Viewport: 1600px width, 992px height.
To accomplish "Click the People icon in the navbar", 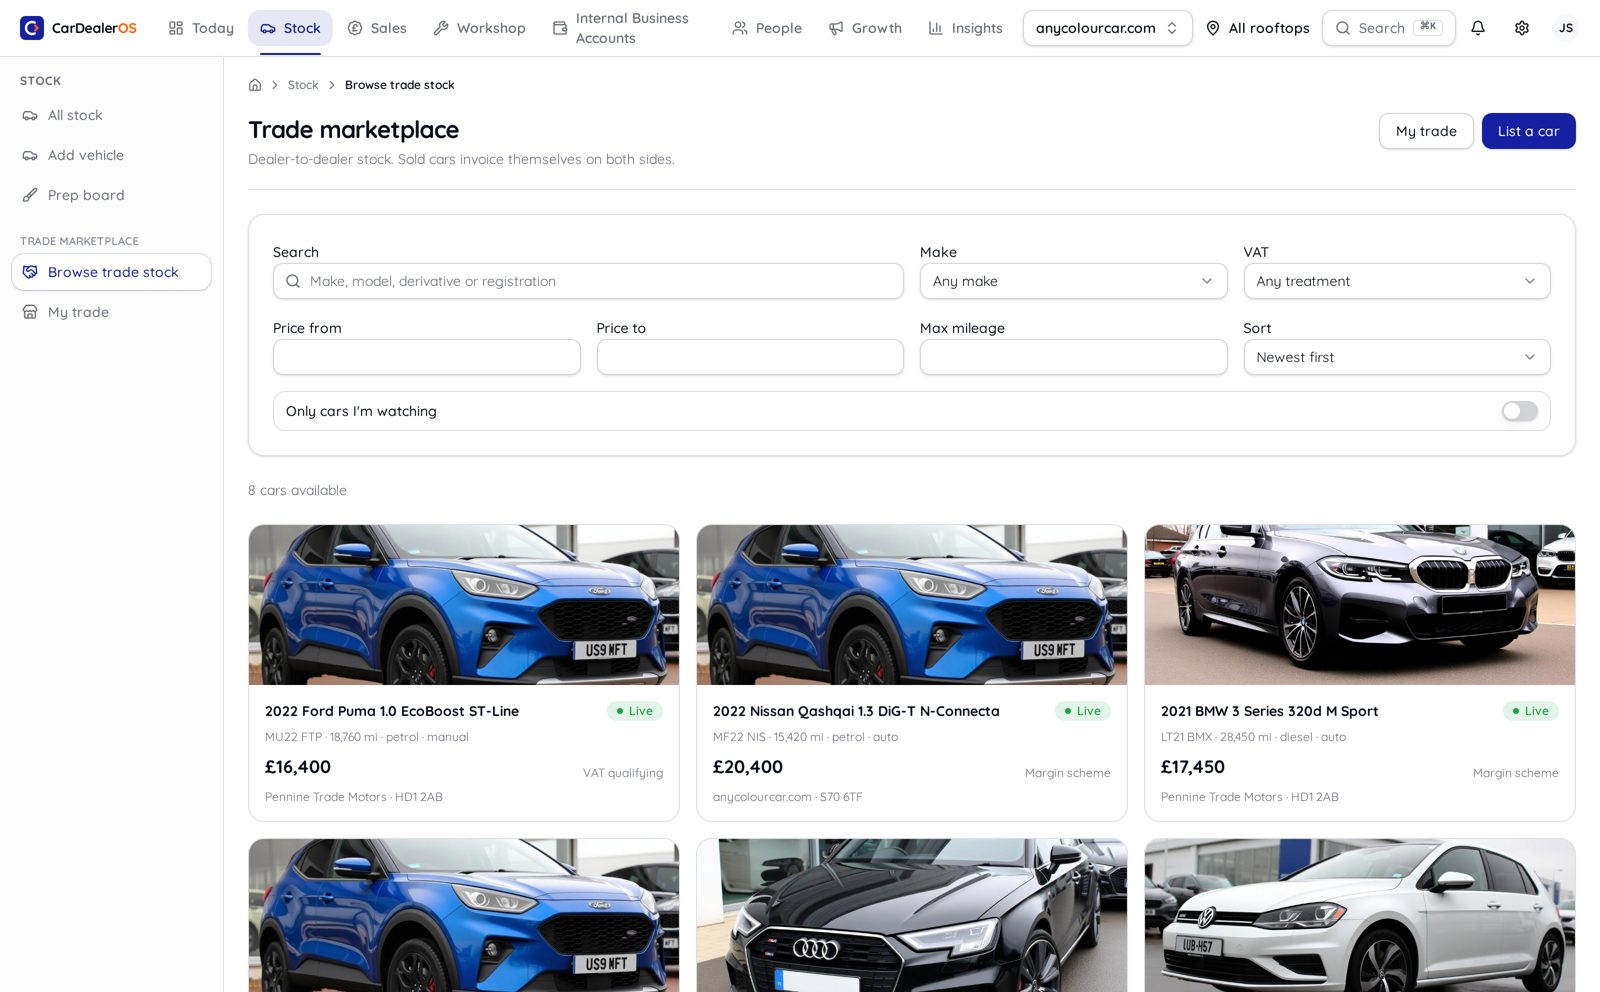I will 740,28.
